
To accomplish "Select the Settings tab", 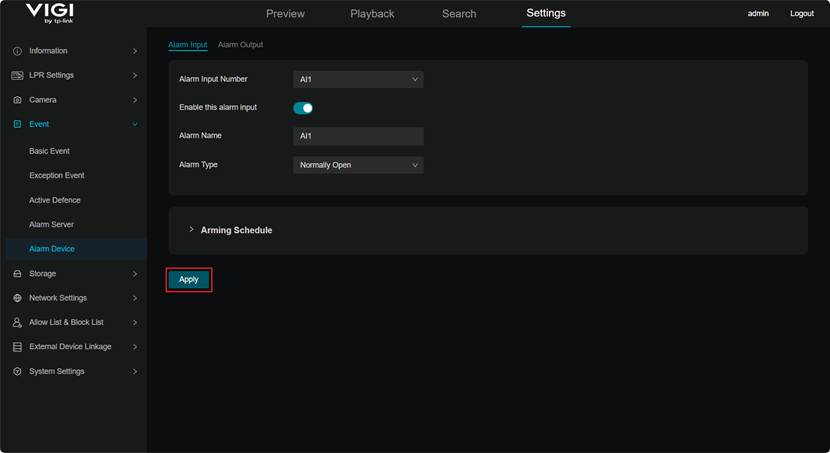I will (x=546, y=13).
